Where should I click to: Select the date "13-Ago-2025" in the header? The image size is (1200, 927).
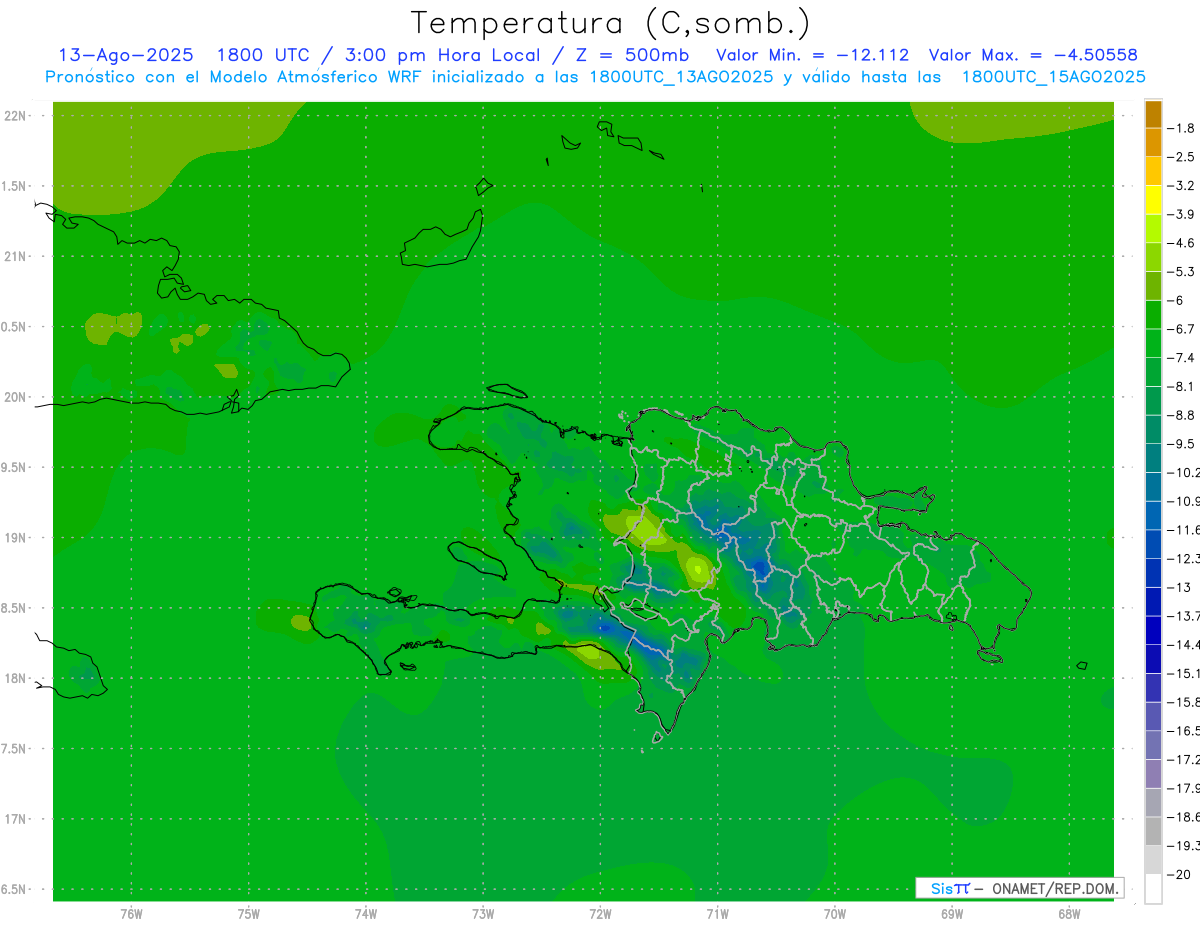(125, 55)
